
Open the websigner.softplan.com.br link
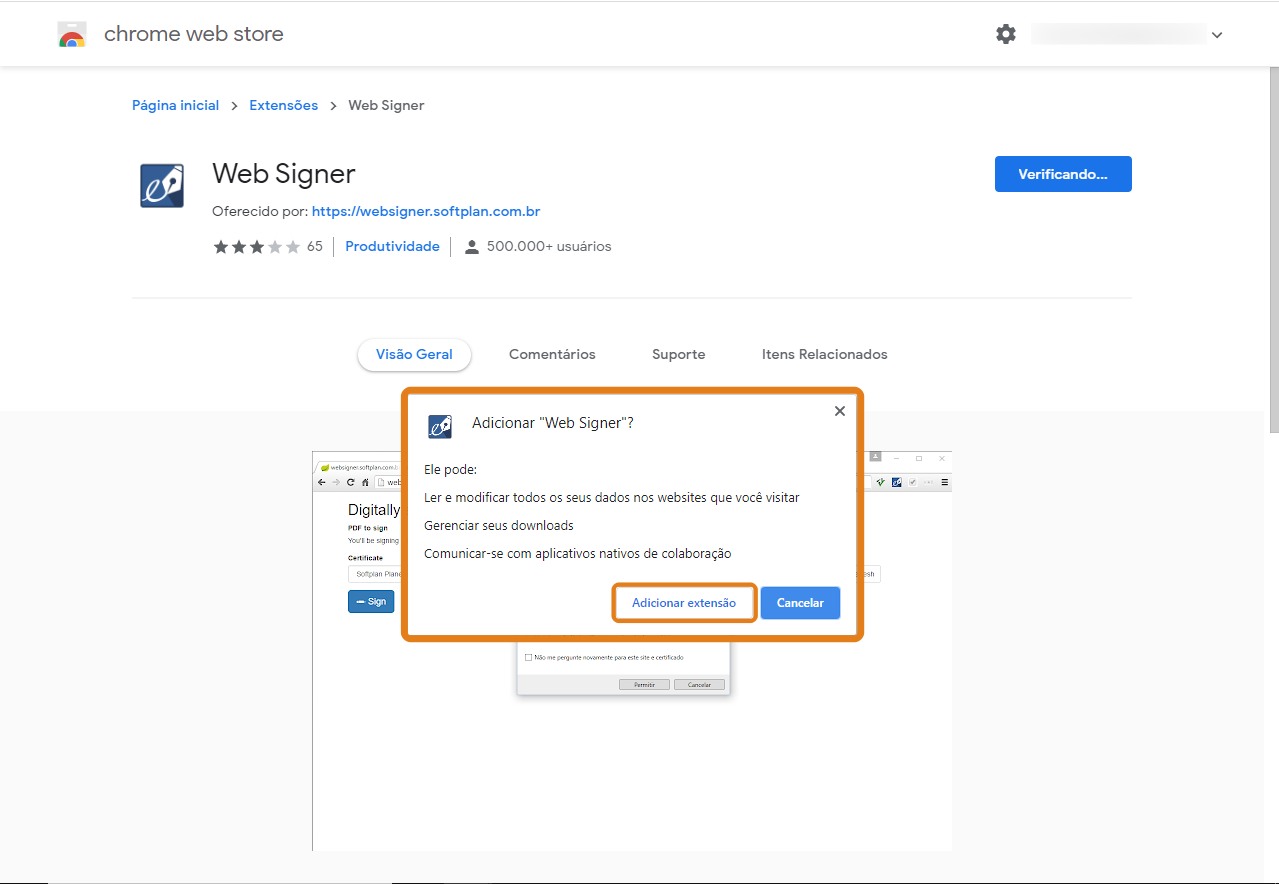(x=426, y=211)
